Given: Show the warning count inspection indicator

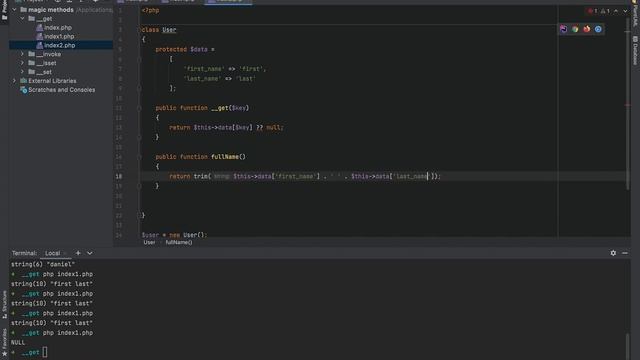Looking at the screenshot, I should 605,11.
